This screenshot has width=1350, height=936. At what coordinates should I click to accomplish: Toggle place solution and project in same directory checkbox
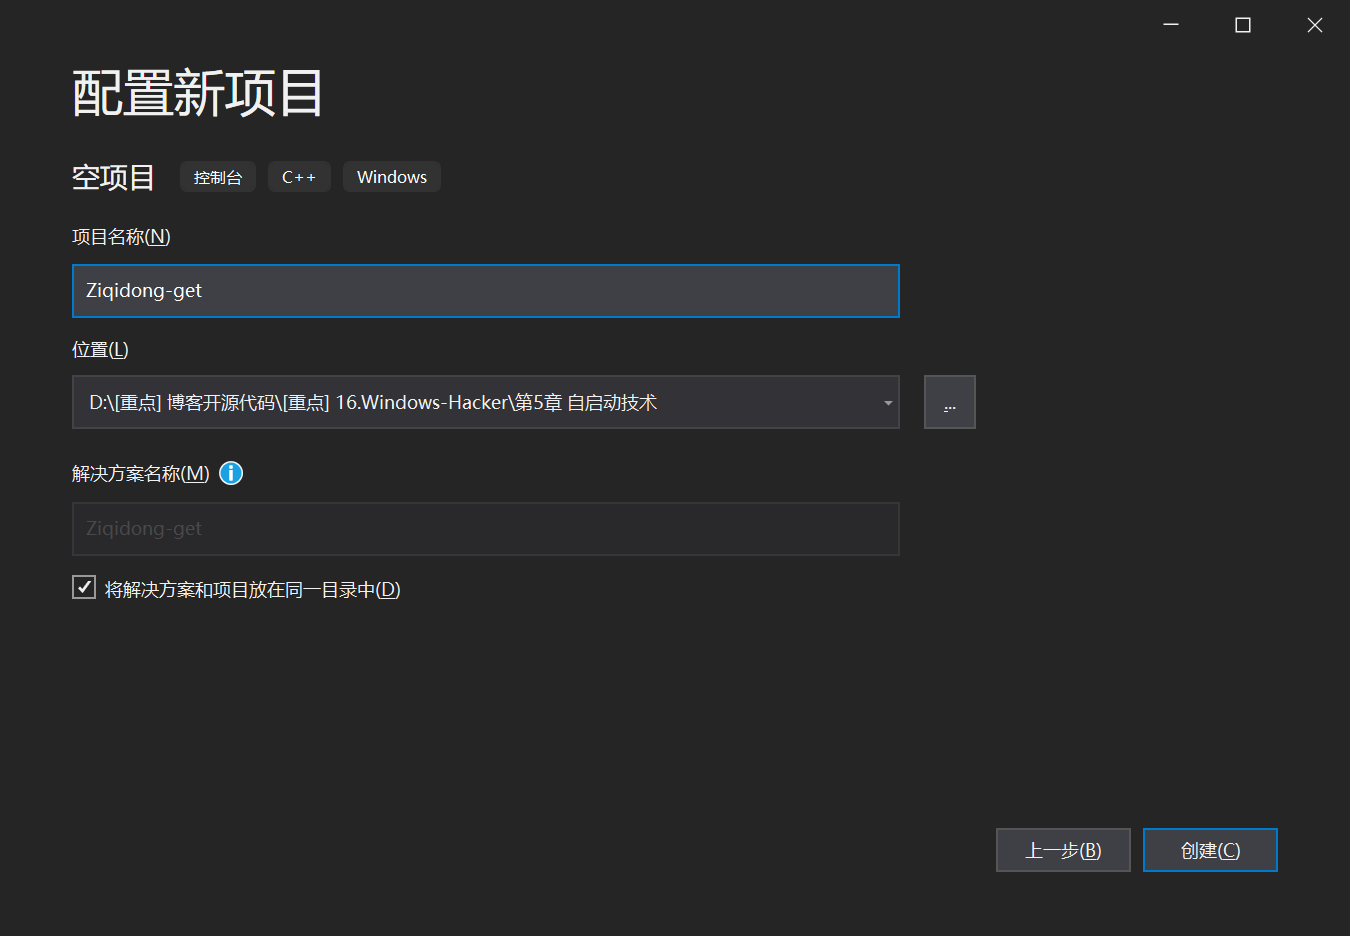coord(84,587)
